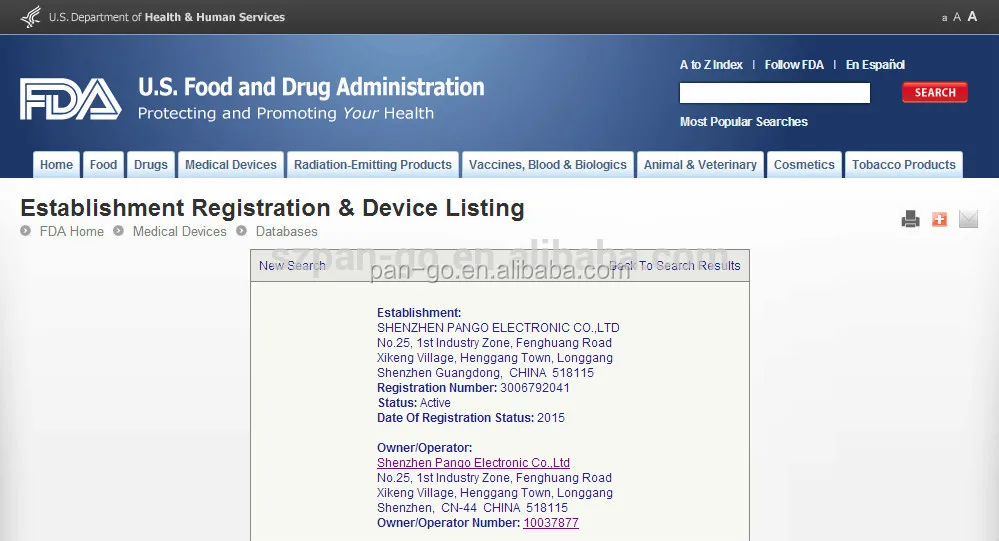Click bullet icon beside Medical Devices breadcrumb
999x541 pixels.
(119, 231)
